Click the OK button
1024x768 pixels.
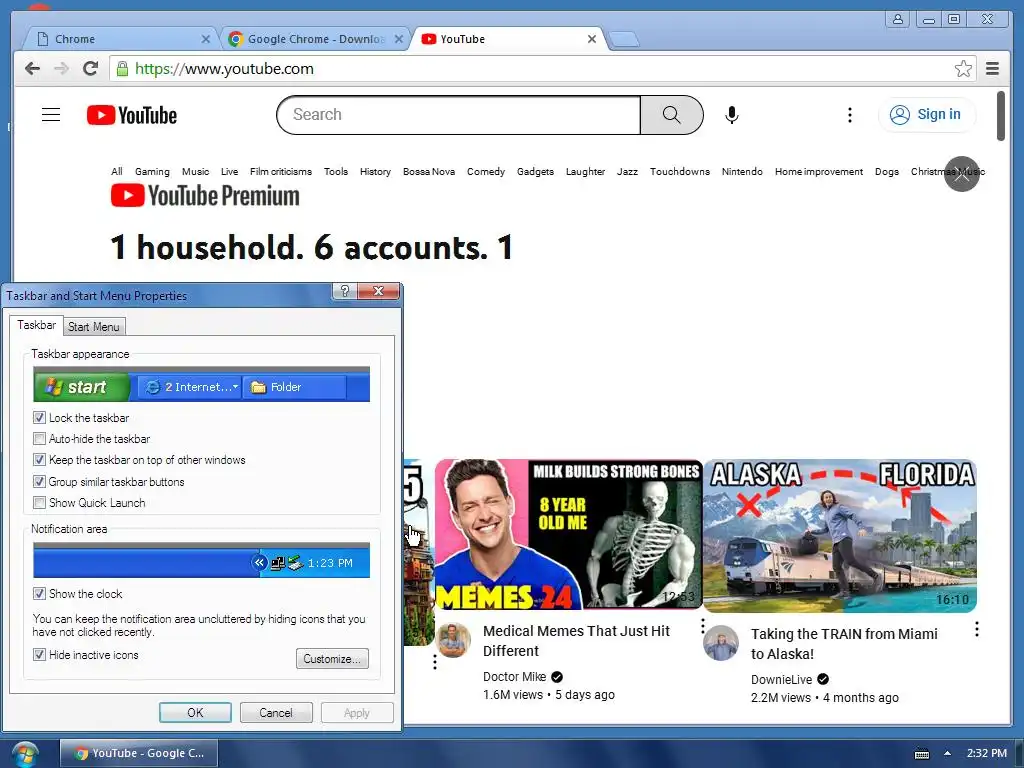(195, 712)
